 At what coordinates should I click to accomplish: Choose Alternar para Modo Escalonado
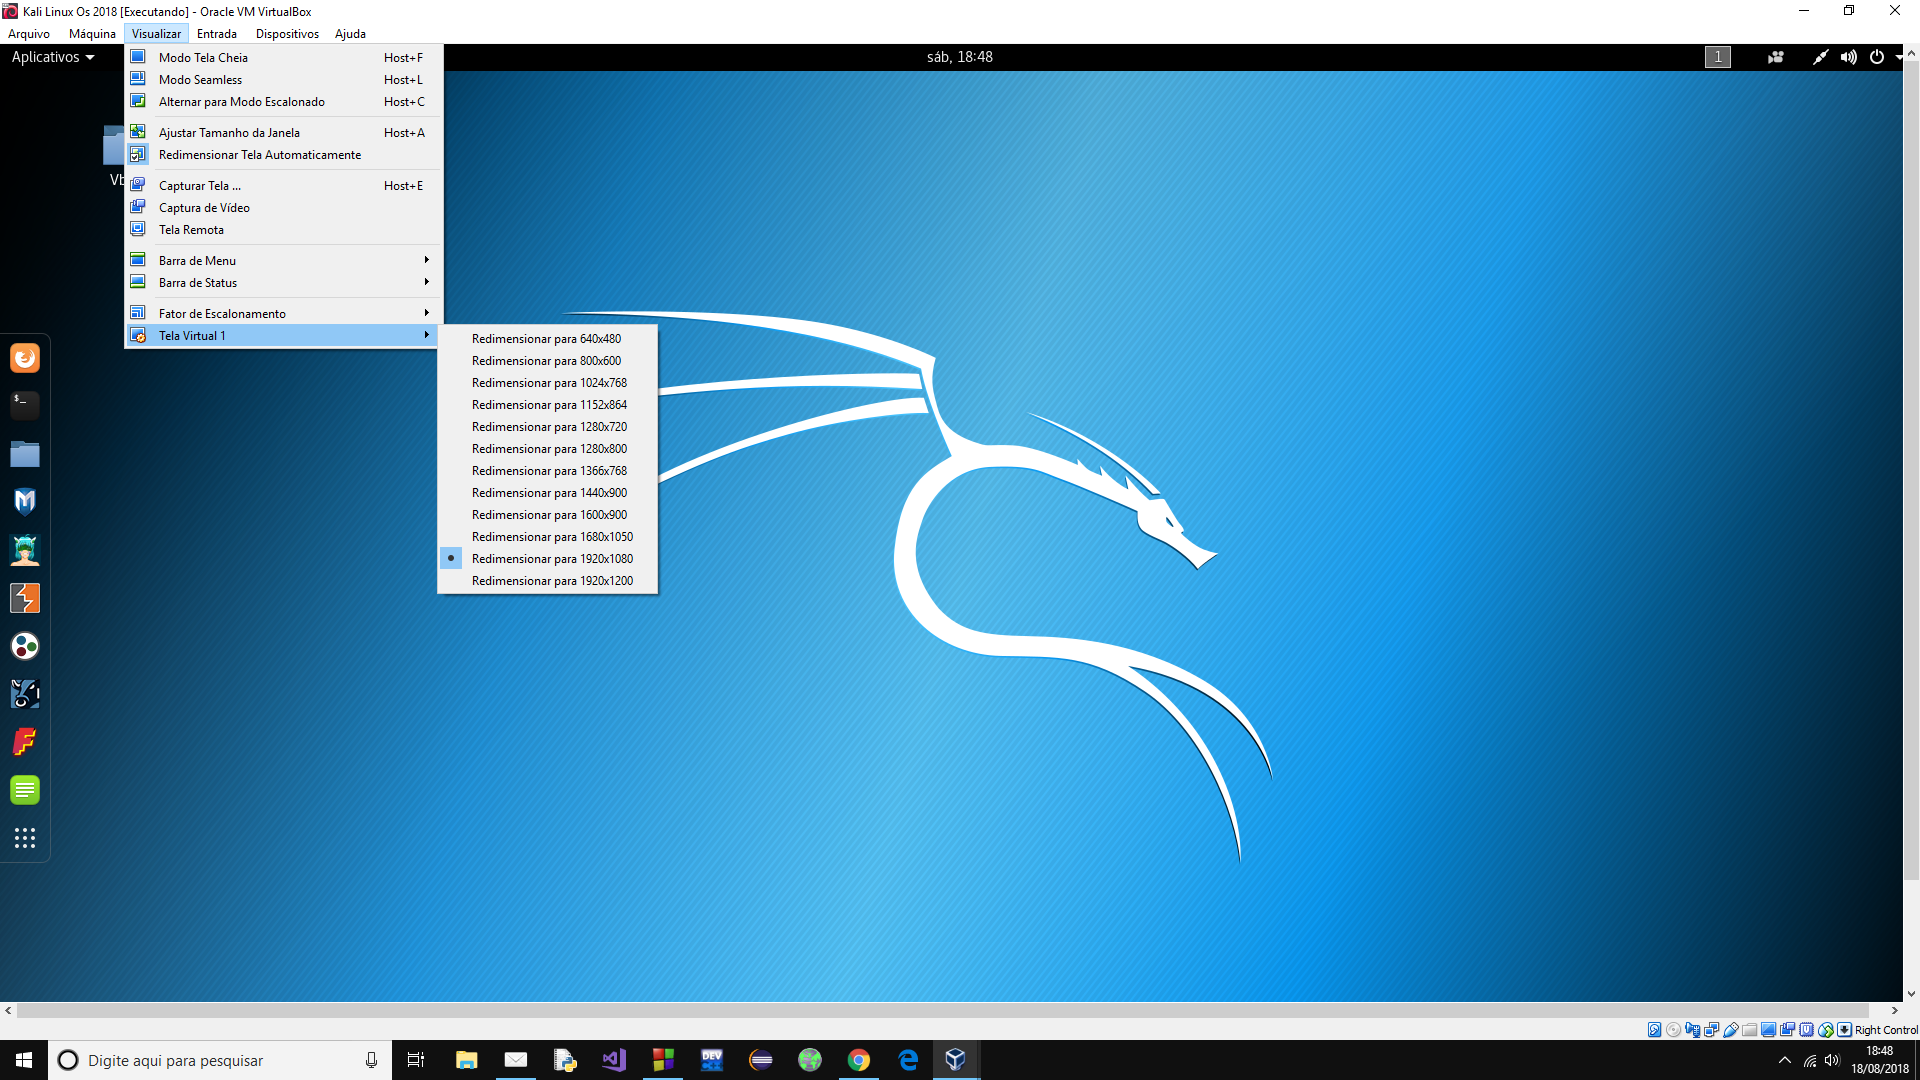pos(283,102)
